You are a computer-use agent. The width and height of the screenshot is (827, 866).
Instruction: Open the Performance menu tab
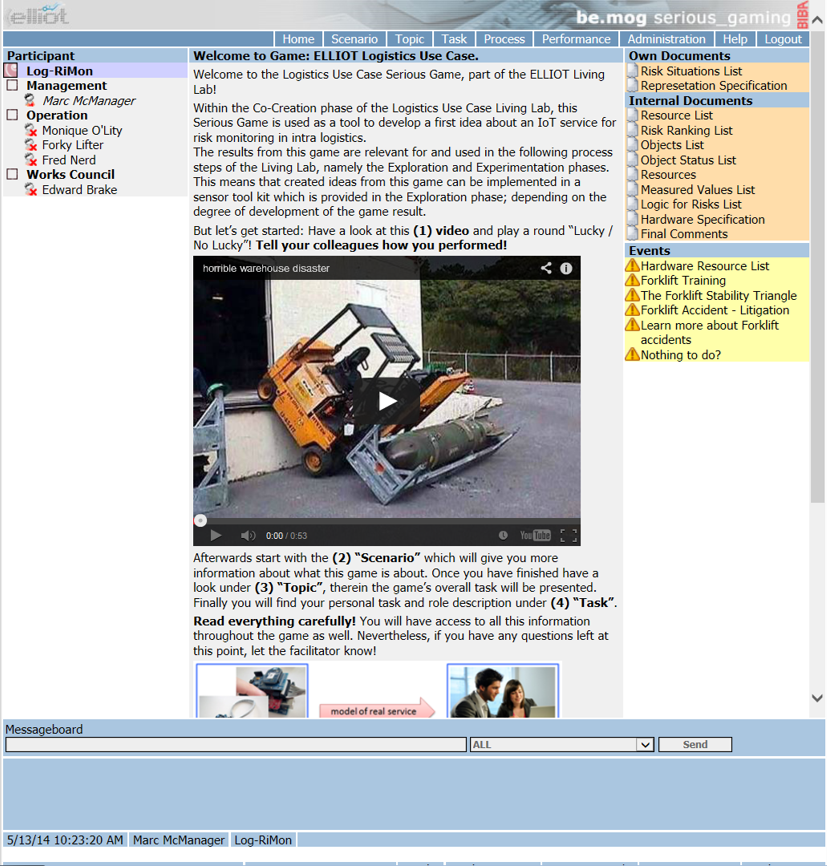click(x=576, y=39)
